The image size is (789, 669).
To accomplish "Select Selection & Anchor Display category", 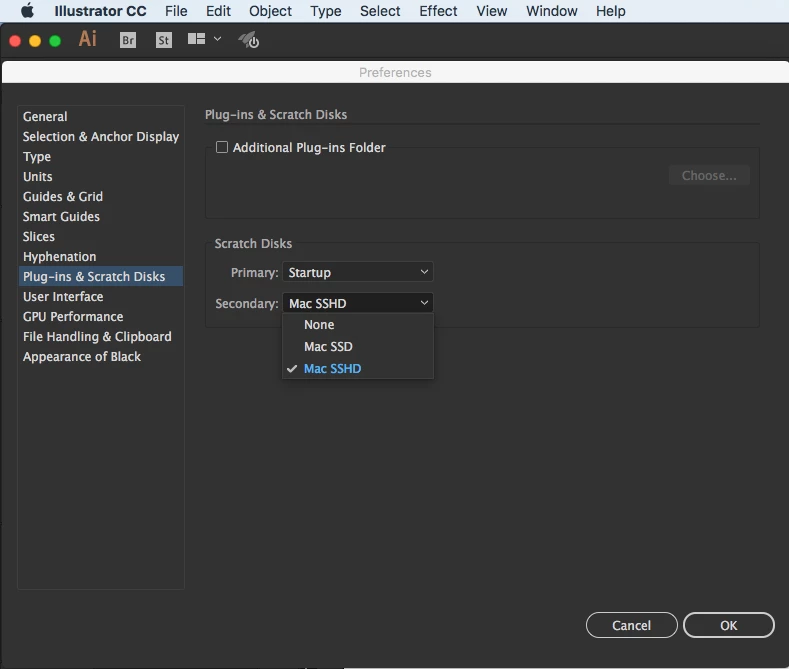I will click(101, 136).
